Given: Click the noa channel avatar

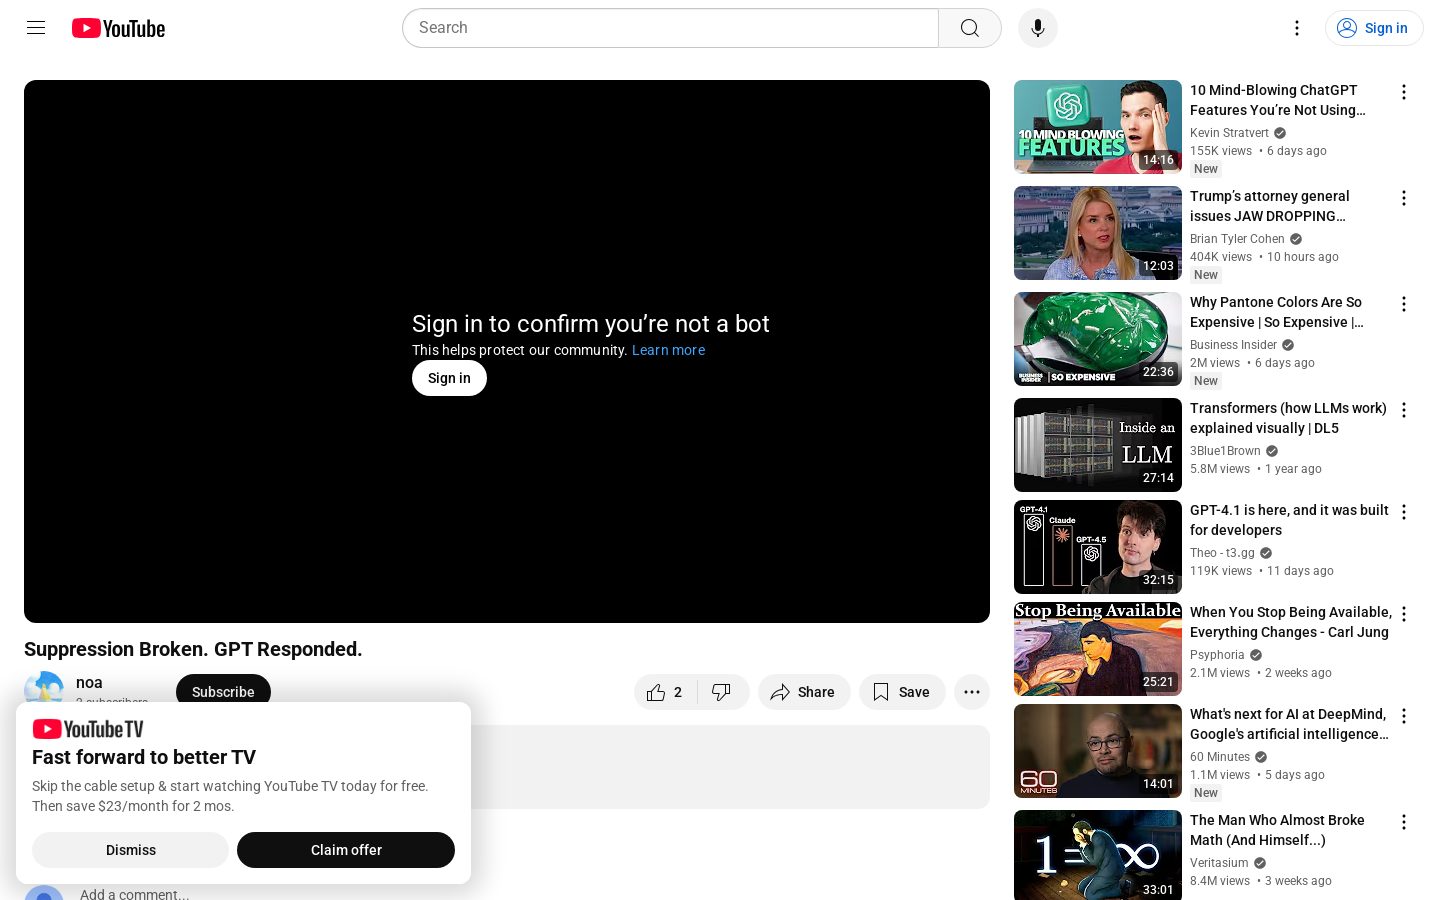Looking at the screenshot, I should point(44,688).
